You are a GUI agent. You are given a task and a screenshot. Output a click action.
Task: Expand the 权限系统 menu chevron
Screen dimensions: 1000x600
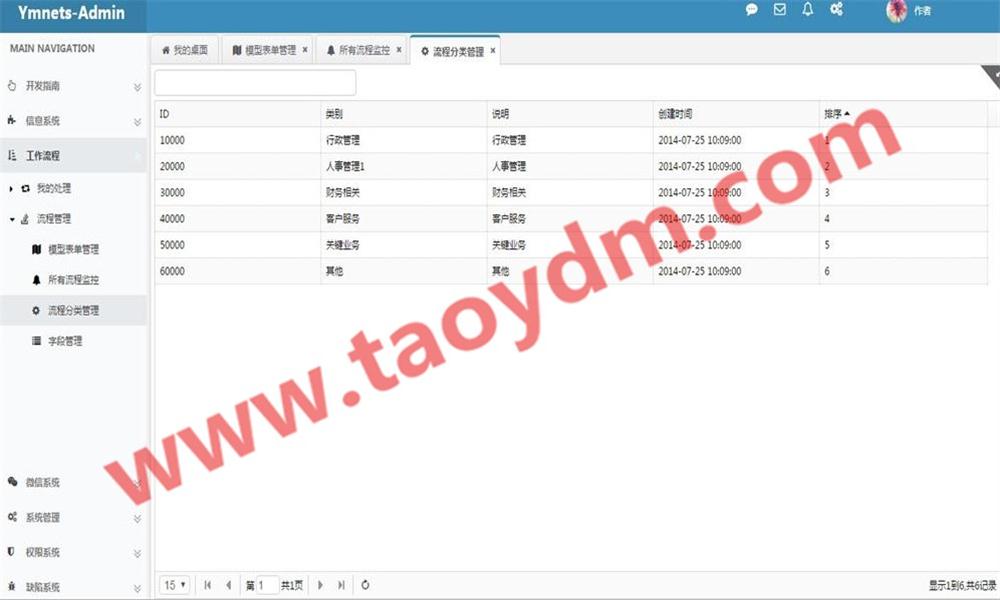click(137, 553)
